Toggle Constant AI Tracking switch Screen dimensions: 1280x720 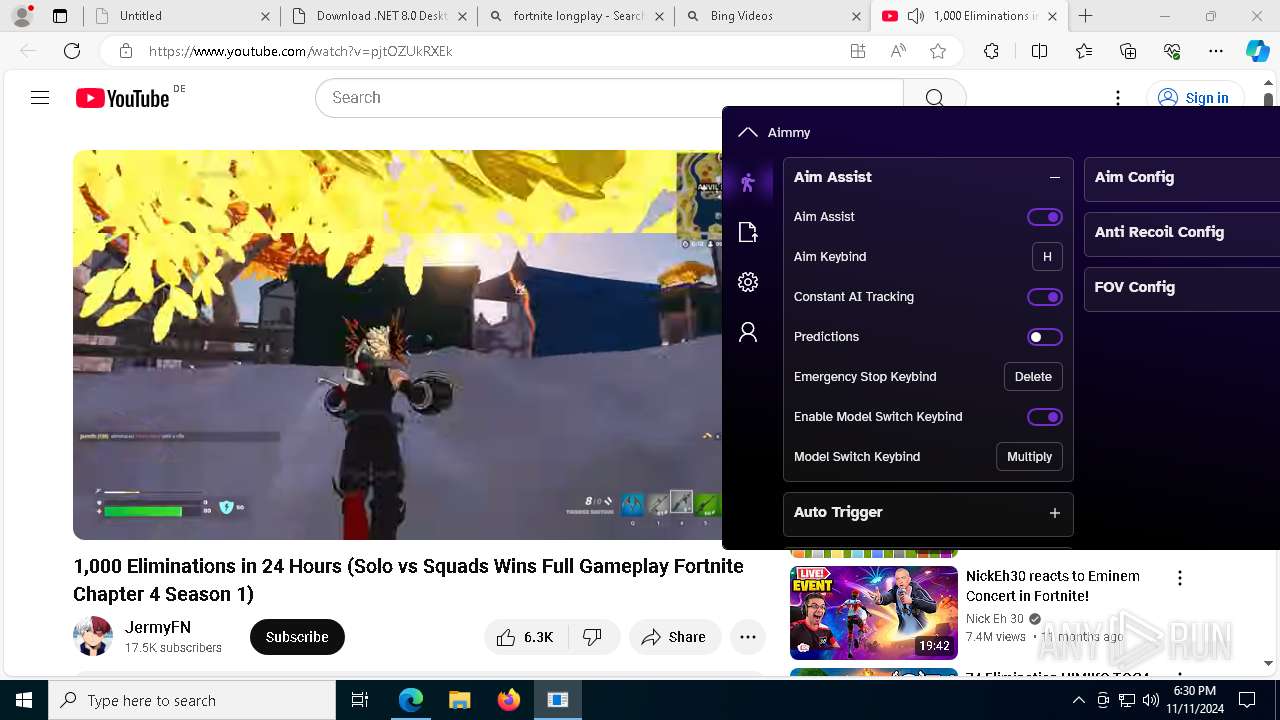tap(1044, 297)
